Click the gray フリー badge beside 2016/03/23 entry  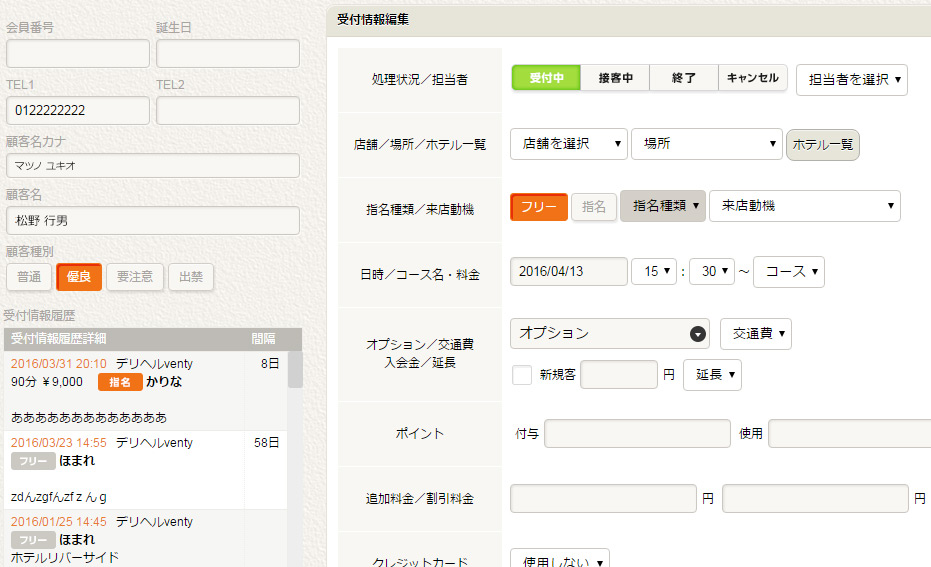tap(33, 461)
